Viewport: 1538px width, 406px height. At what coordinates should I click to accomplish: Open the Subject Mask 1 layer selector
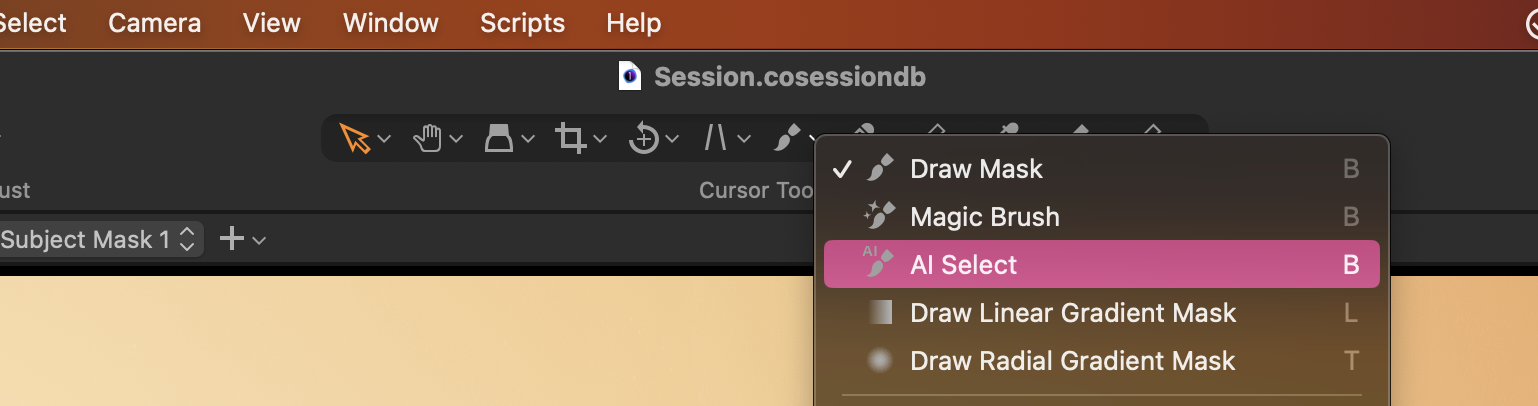pos(98,239)
